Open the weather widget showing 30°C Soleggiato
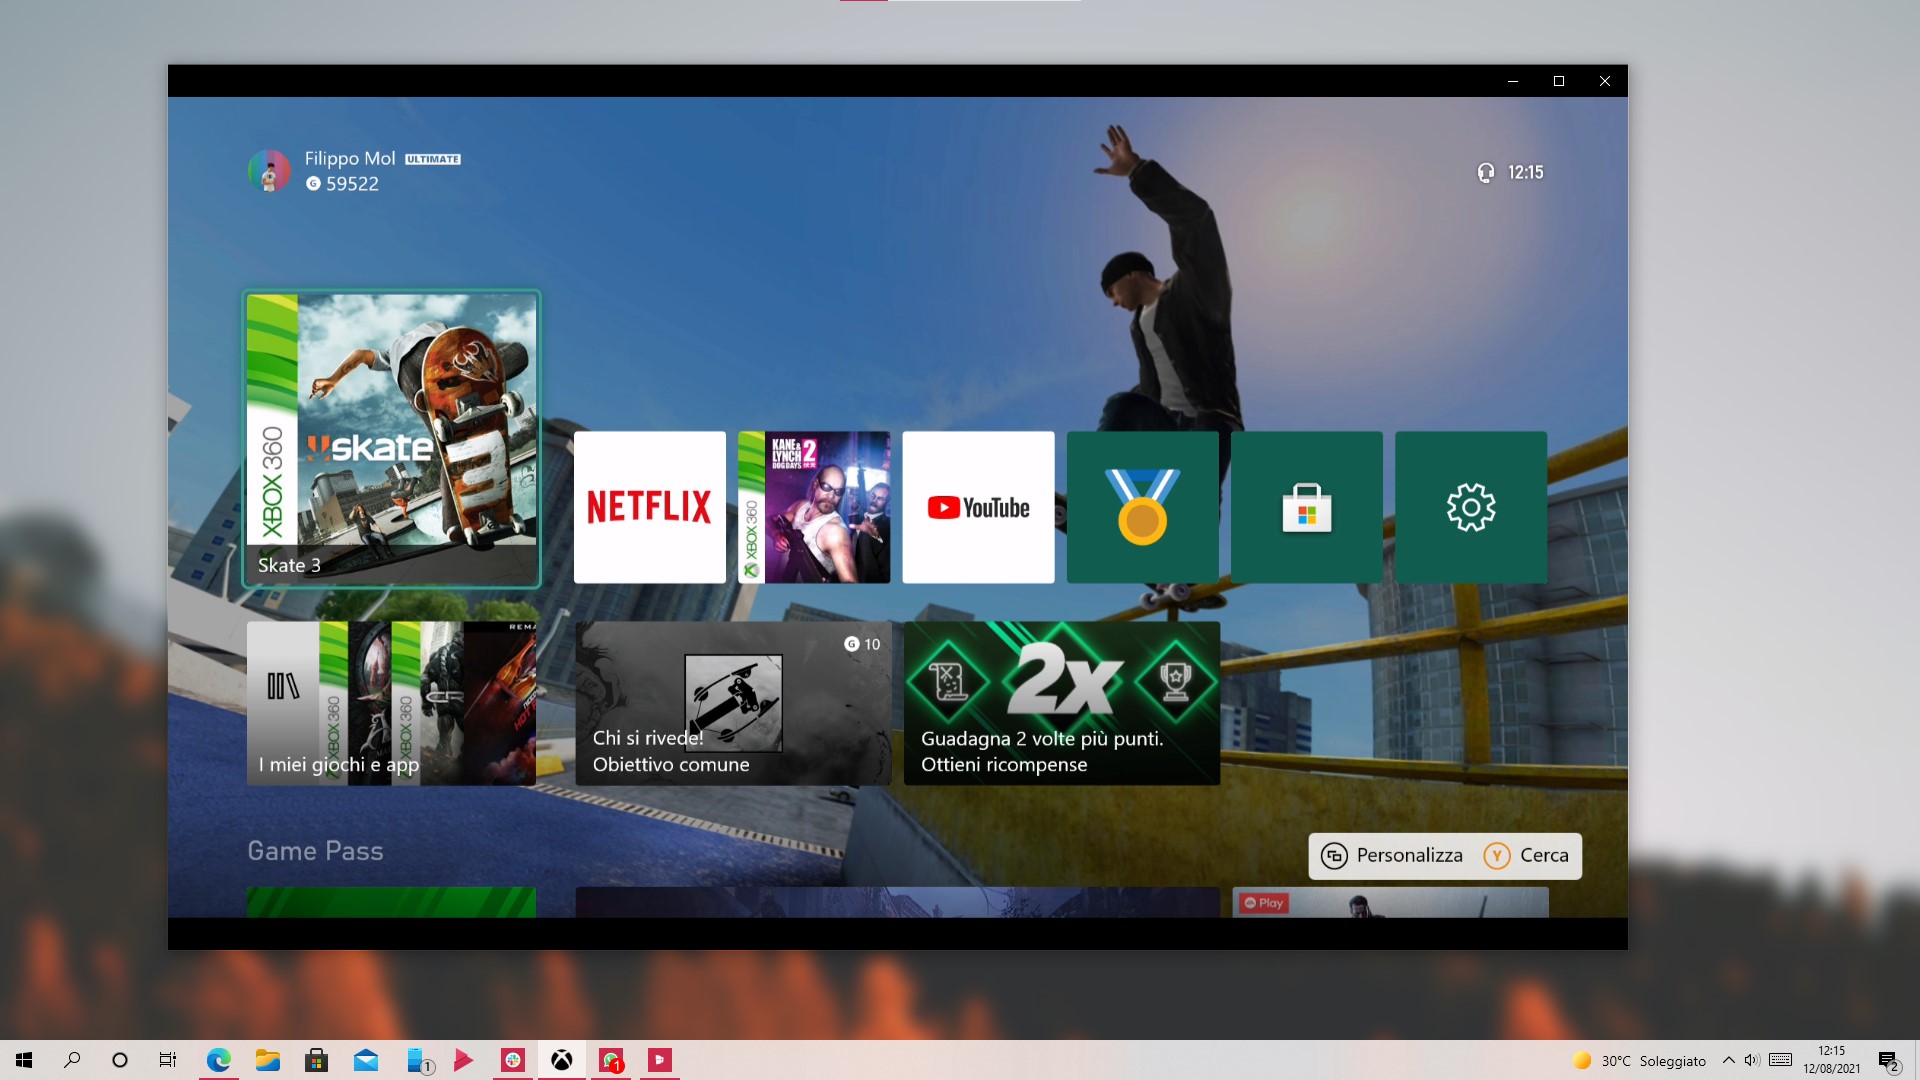1920x1080 pixels. point(1640,1060)
